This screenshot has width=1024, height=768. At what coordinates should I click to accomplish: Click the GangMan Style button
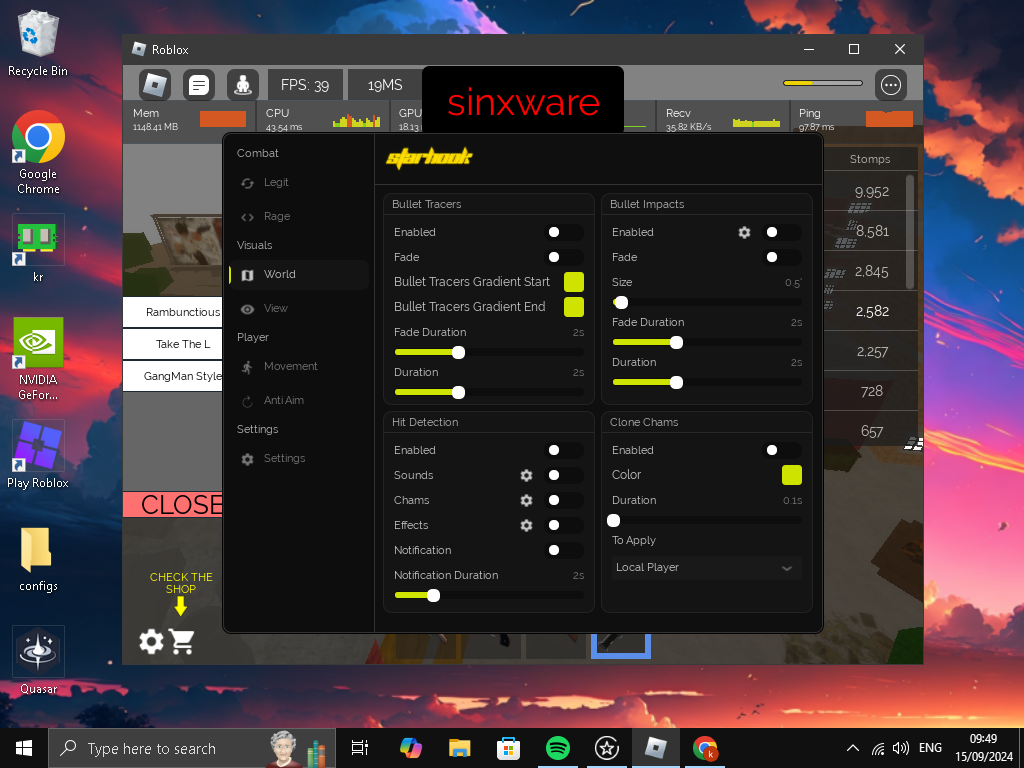pyautogui.click(x=173, y=376)
